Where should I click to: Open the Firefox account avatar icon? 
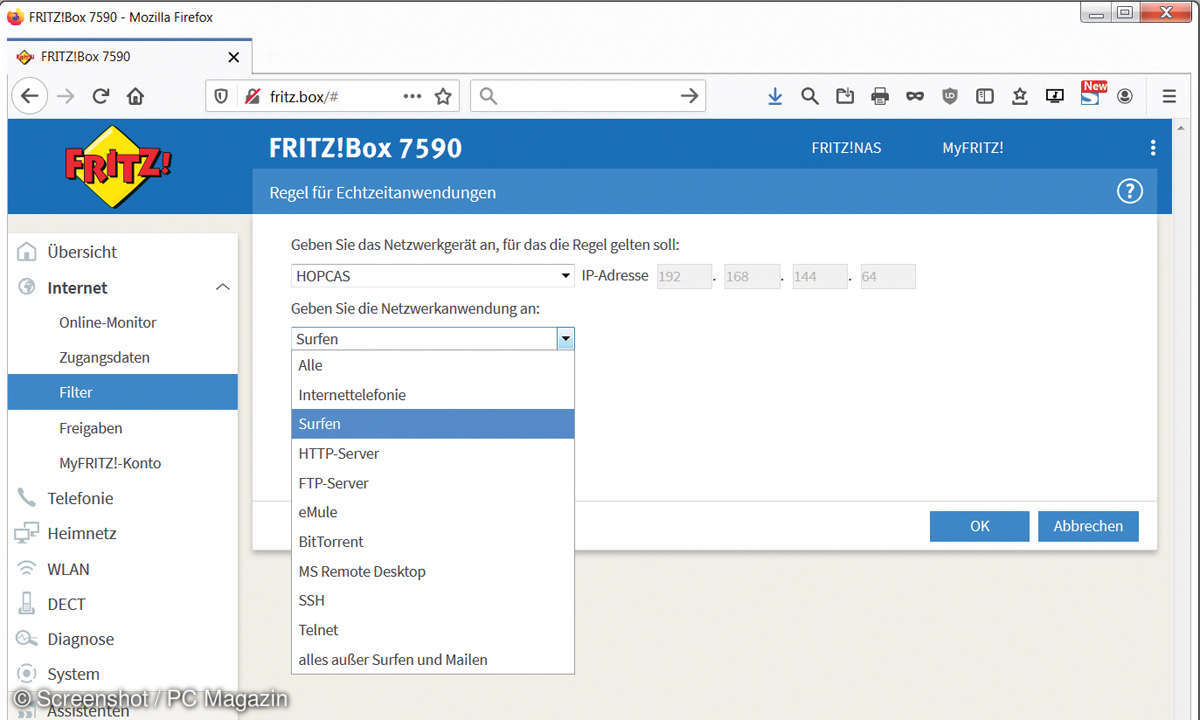click(1125, 96)
